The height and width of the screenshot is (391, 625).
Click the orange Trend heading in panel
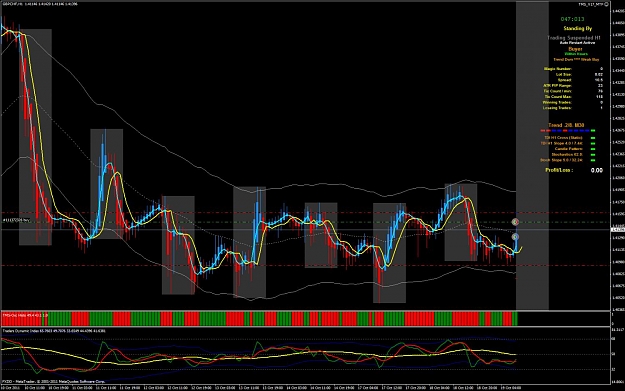tap(566, 125)
